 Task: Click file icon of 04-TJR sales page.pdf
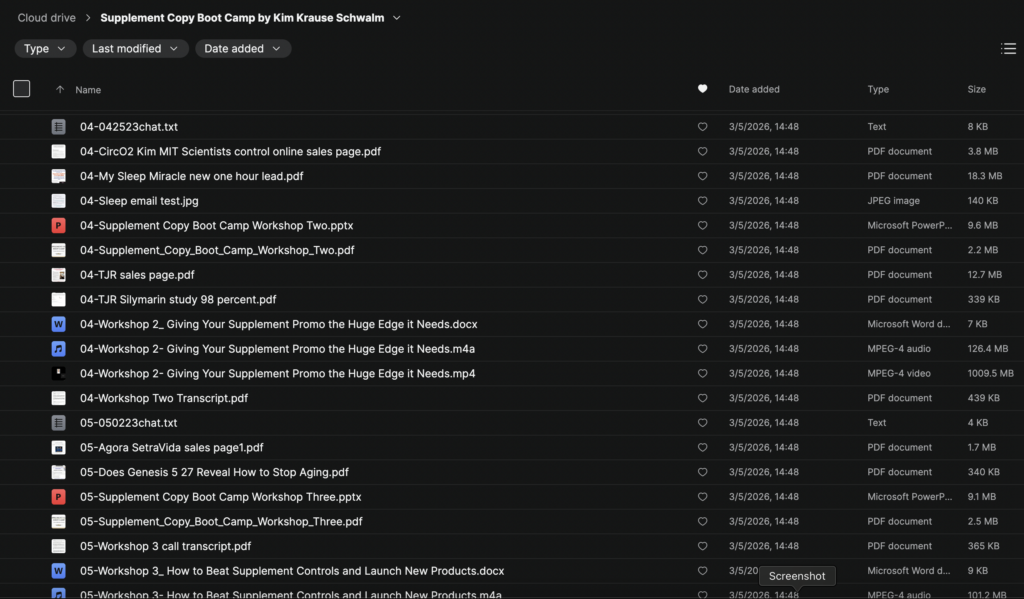point(58,275)
